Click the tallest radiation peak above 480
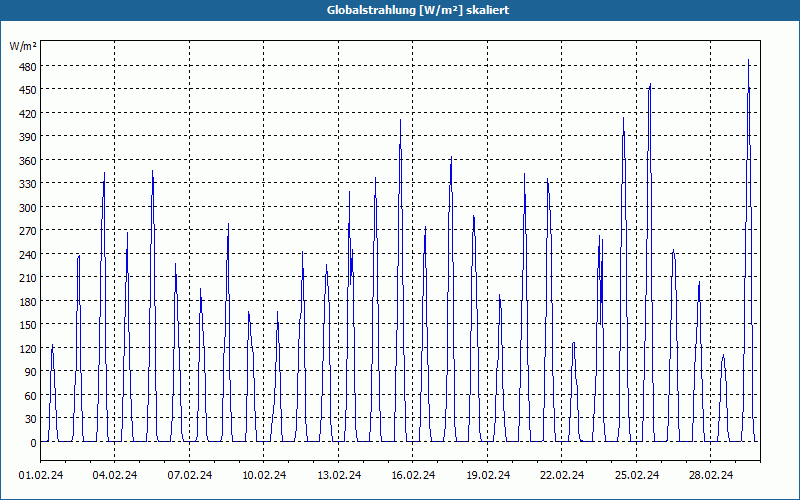Screen dimensions: 800x500 [748, 60]
